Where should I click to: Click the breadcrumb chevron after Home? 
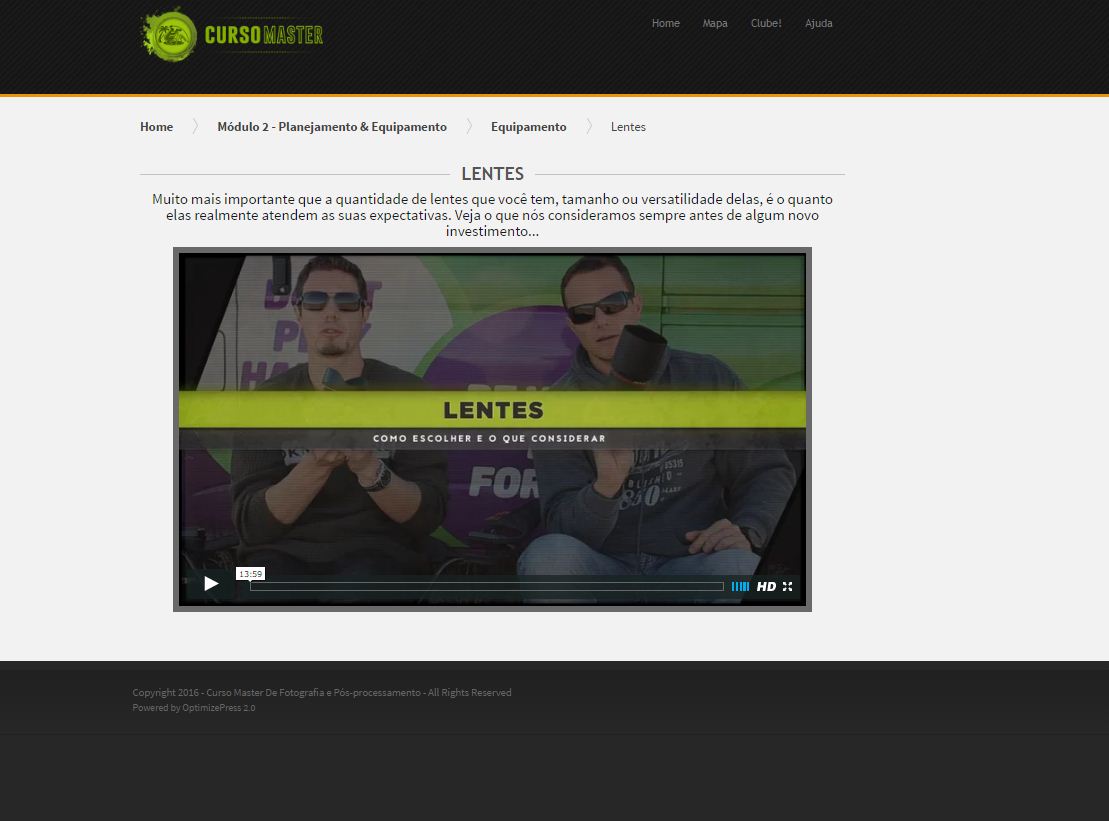195,127
